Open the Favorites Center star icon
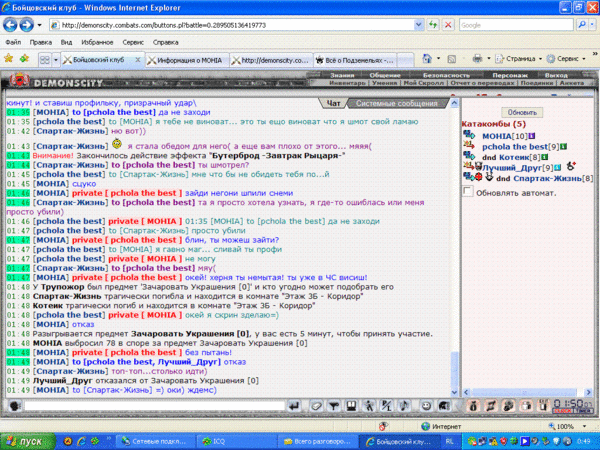Screen dimensions: 600x450 [8, 59]
